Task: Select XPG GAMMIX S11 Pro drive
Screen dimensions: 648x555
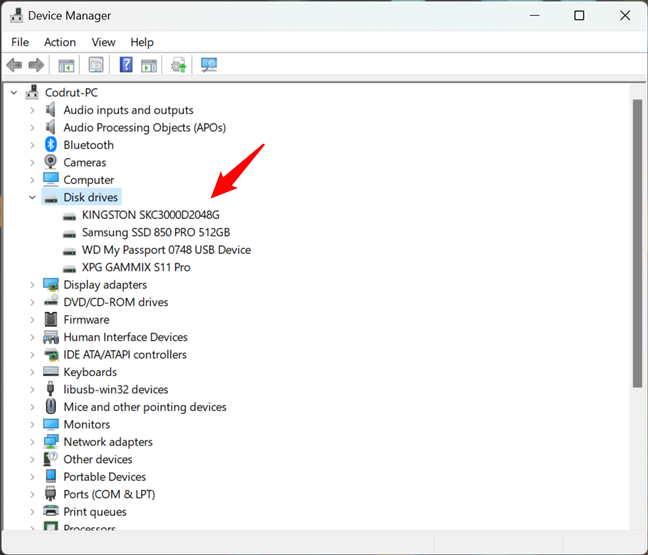Action: click(136, 267)
